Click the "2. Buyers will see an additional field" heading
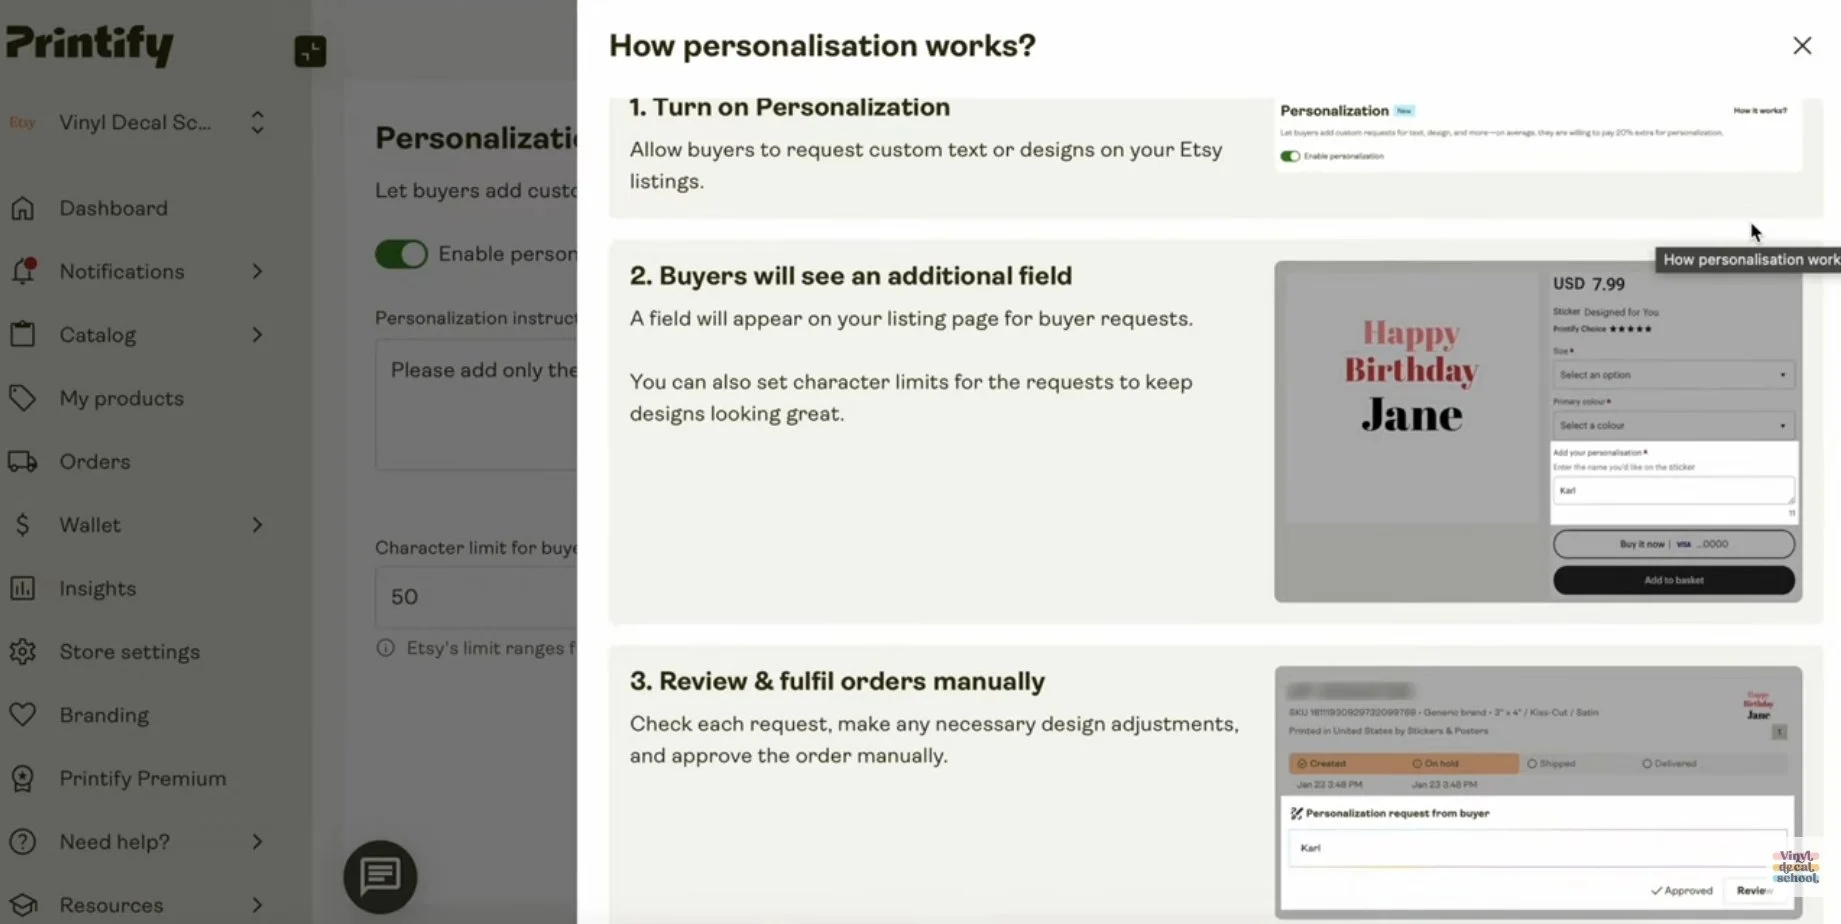 point(851,276)
